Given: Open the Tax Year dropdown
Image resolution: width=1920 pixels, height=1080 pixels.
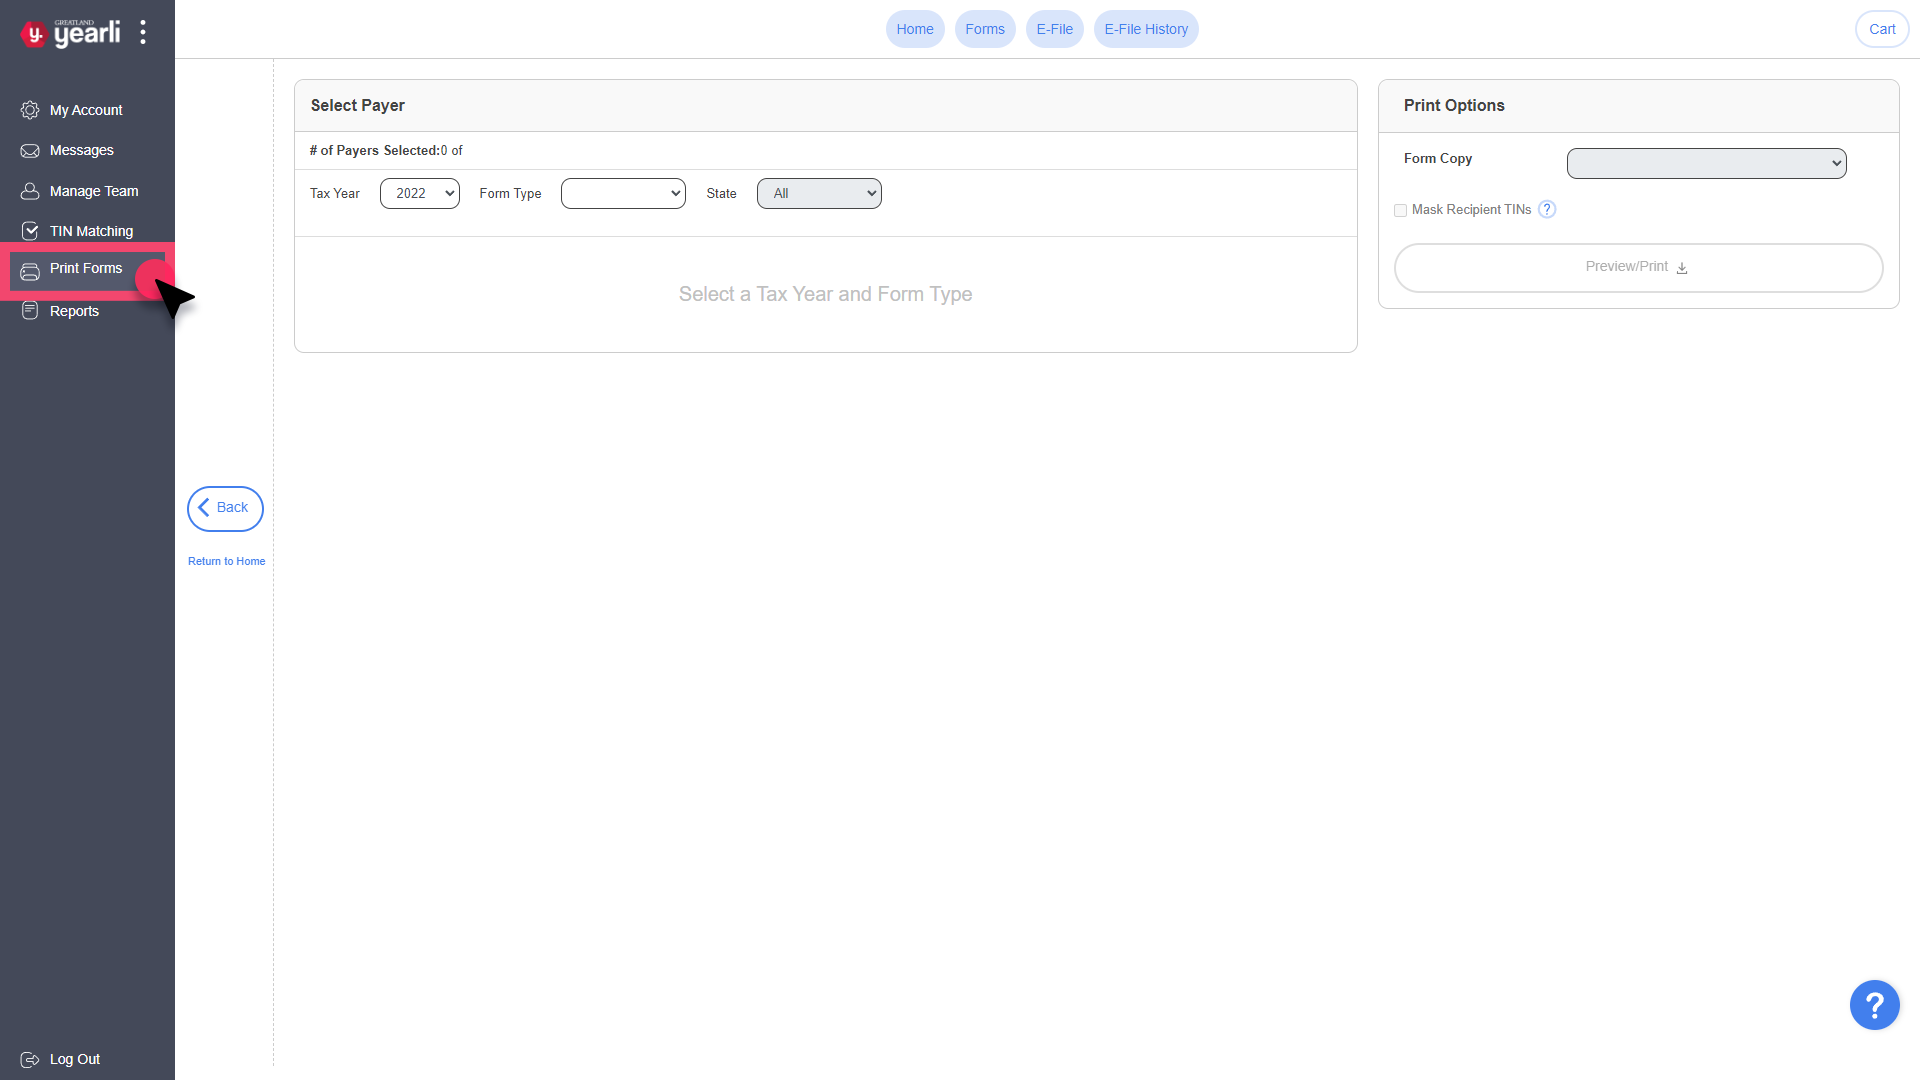Looking at the screenshot, I should coord(420,193).
